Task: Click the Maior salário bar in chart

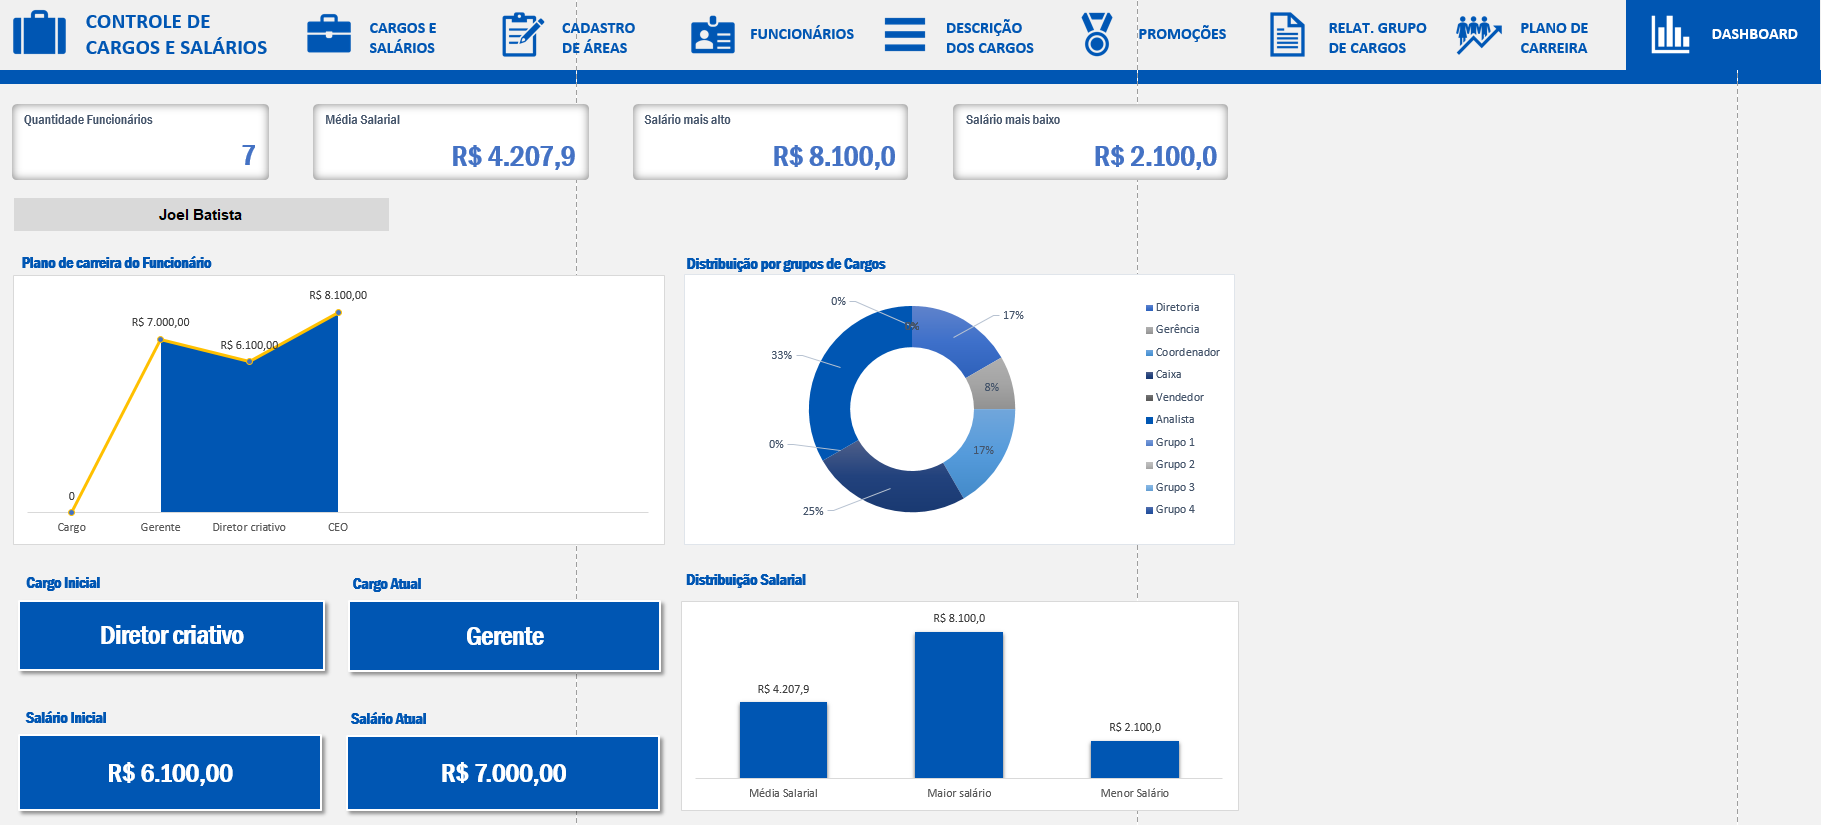Action: [958, 704]
